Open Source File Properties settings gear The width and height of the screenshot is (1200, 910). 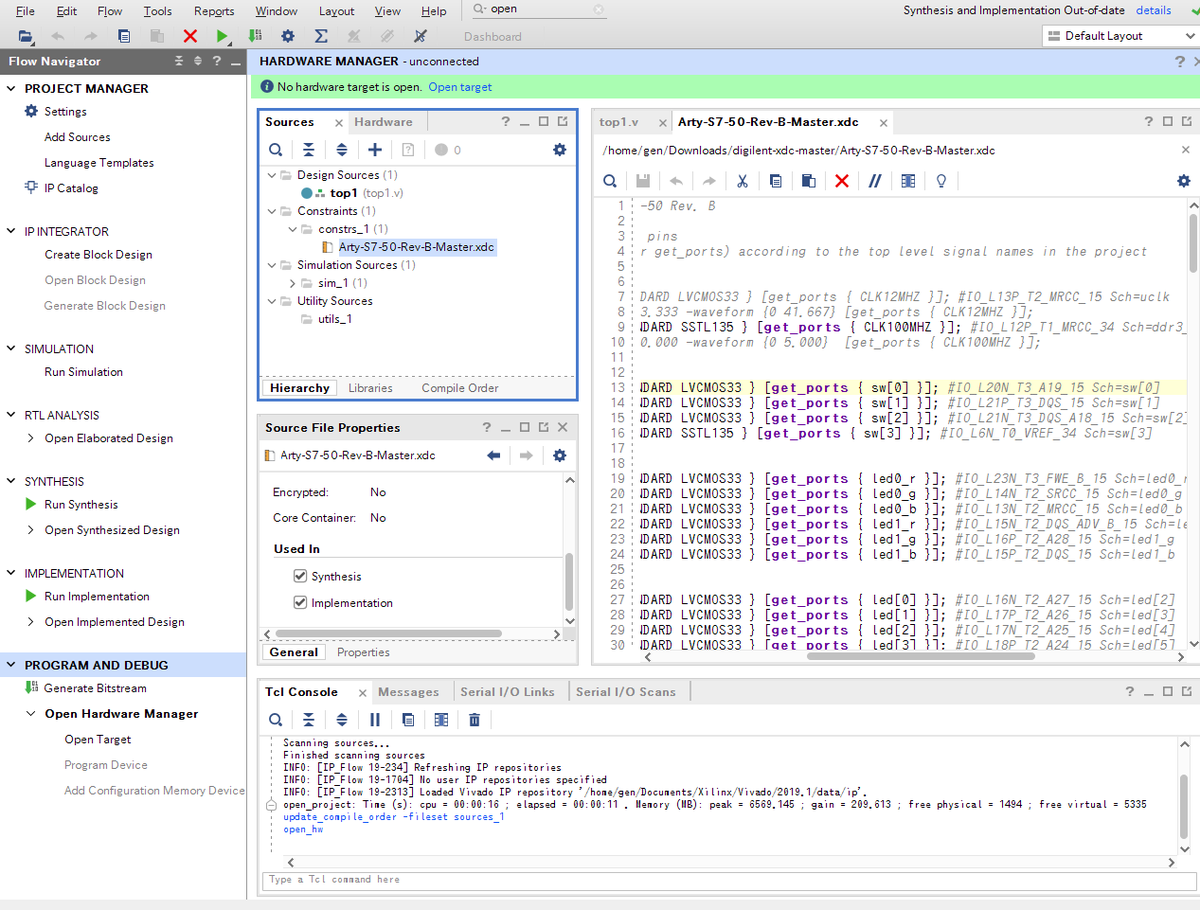click(x=559, y=456)
